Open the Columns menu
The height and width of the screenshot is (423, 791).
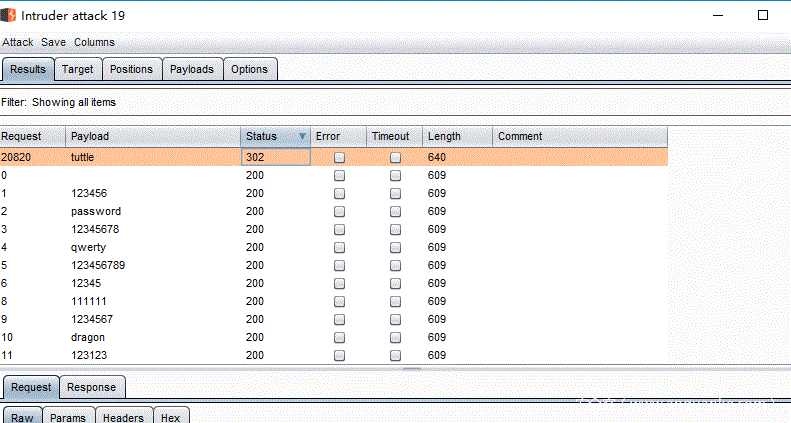click(94, 42)
